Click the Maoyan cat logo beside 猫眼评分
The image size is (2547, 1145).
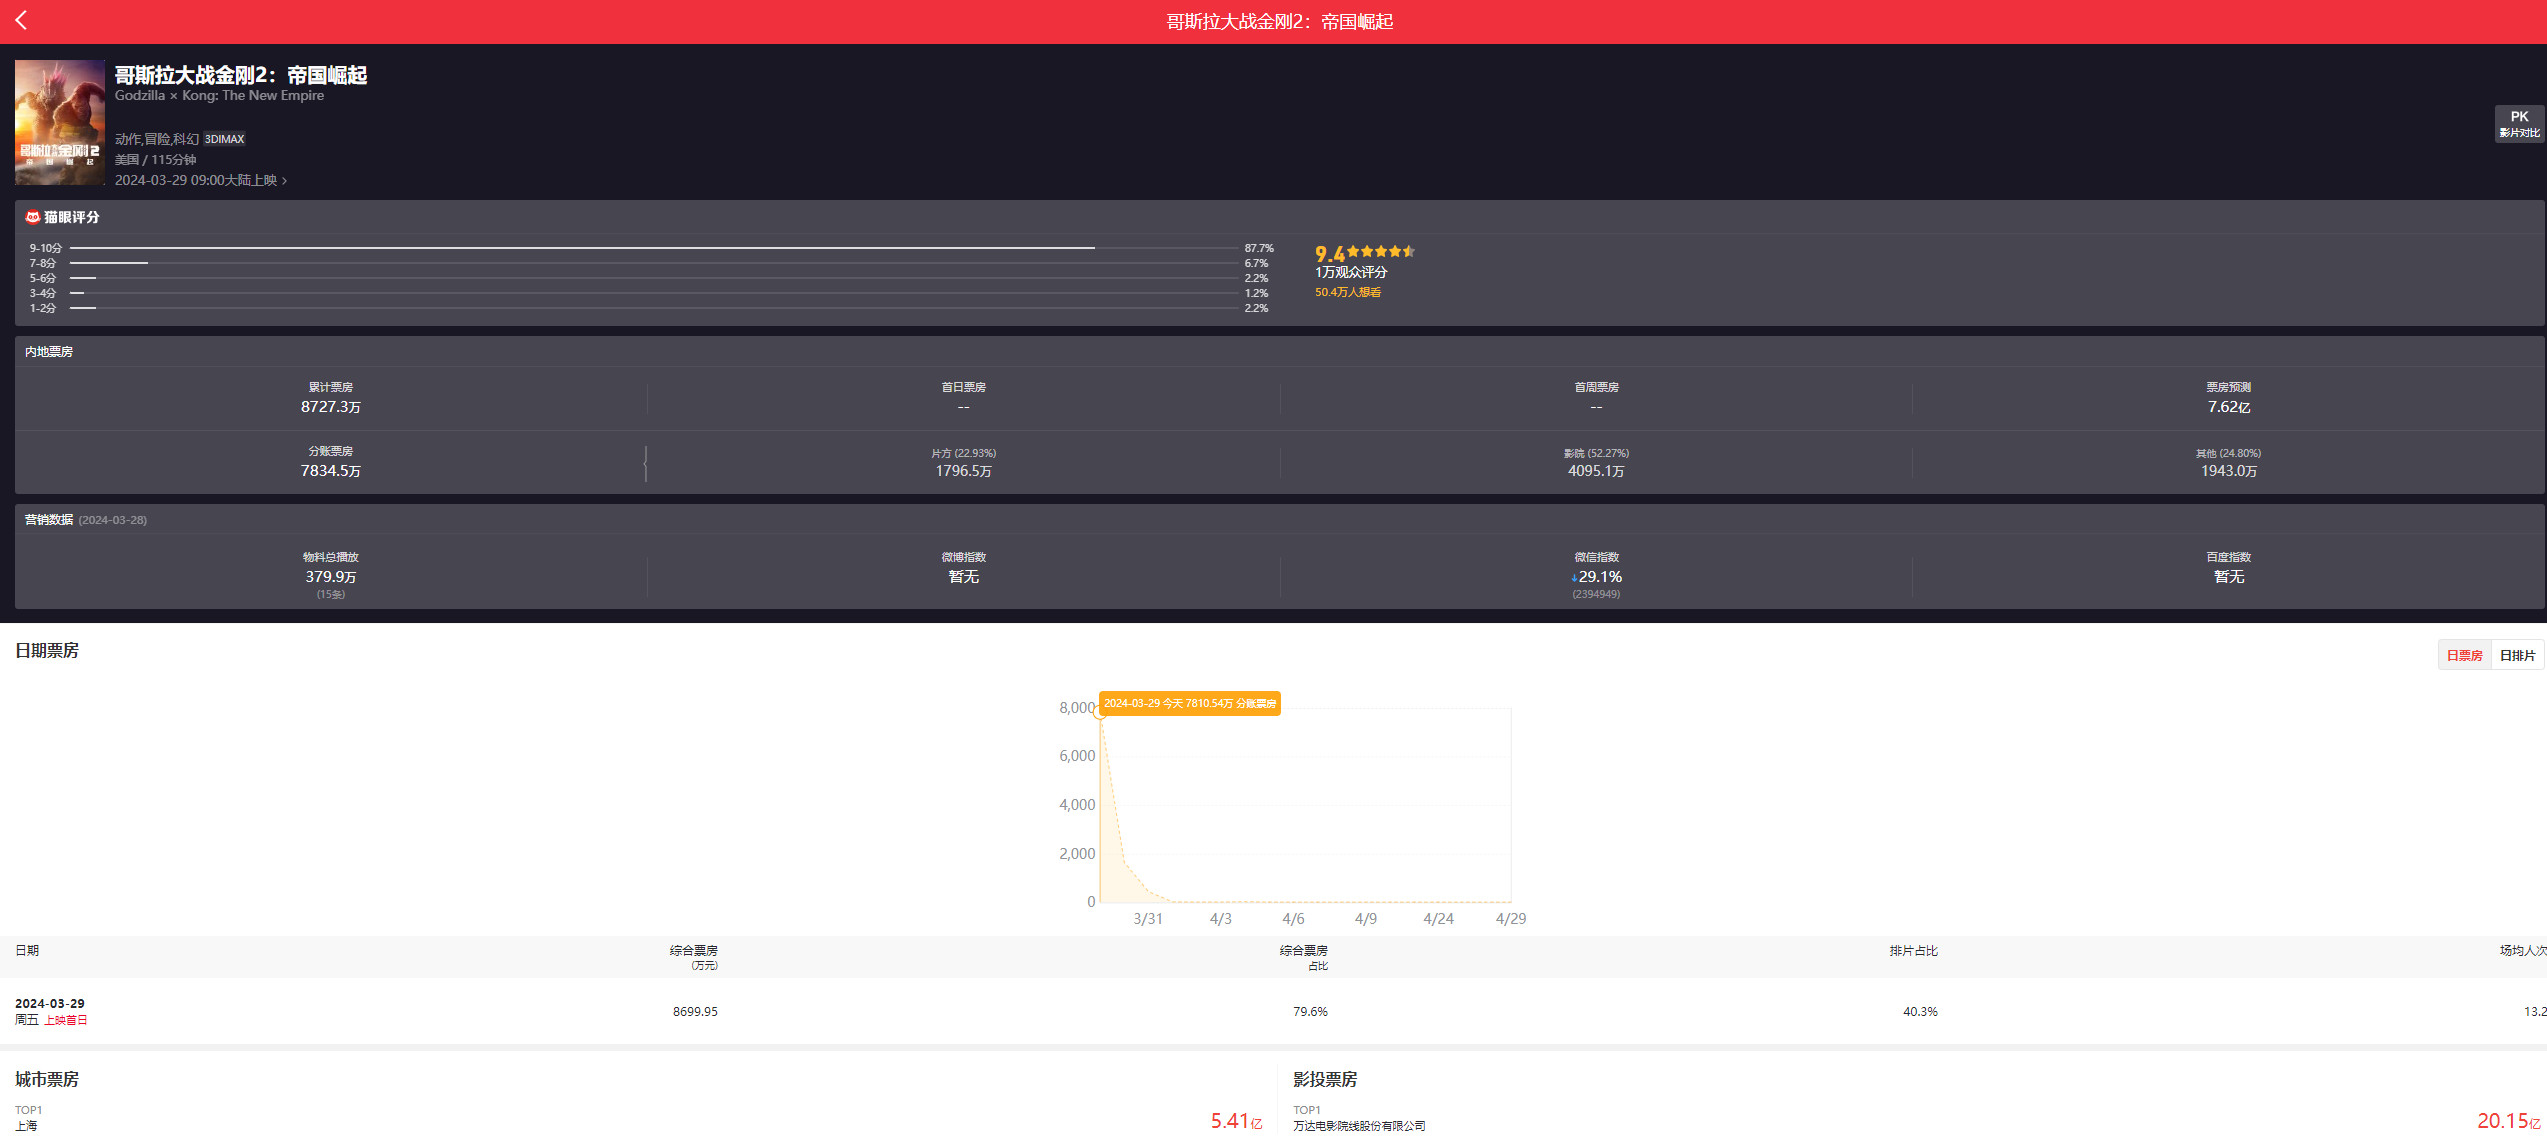tap(32, 217)
